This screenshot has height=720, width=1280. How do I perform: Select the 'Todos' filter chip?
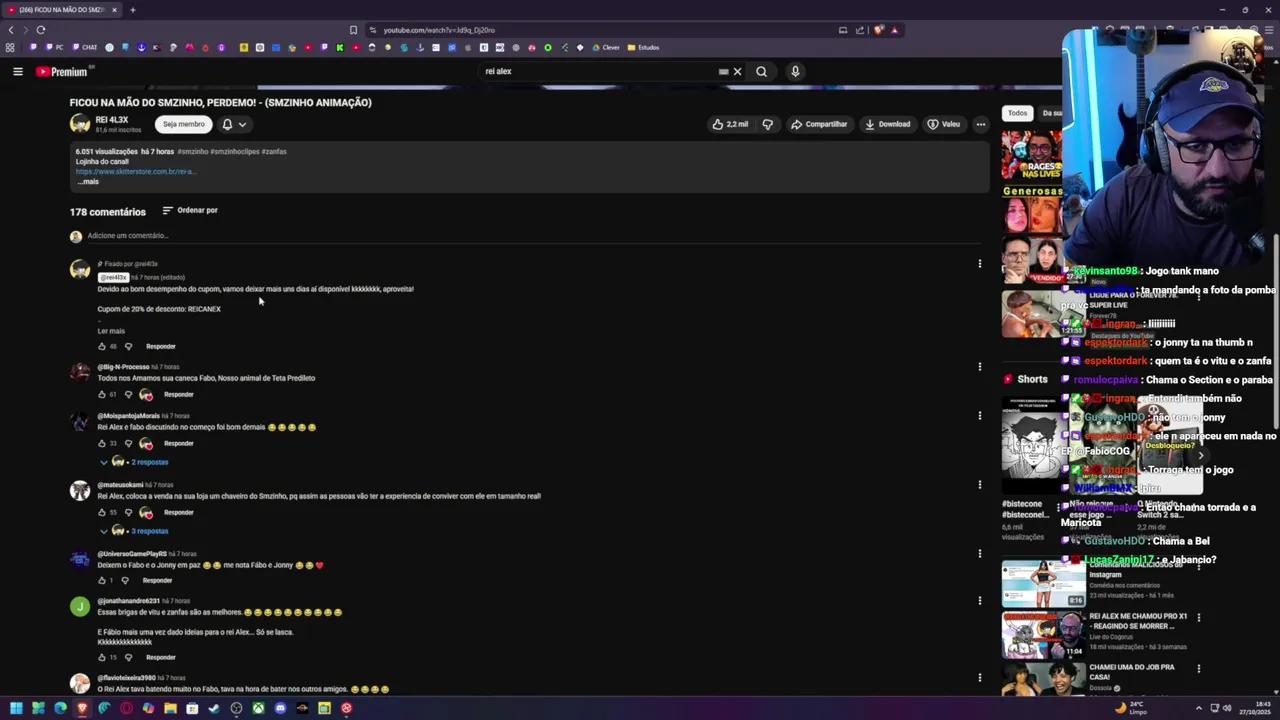(1017, 113)
